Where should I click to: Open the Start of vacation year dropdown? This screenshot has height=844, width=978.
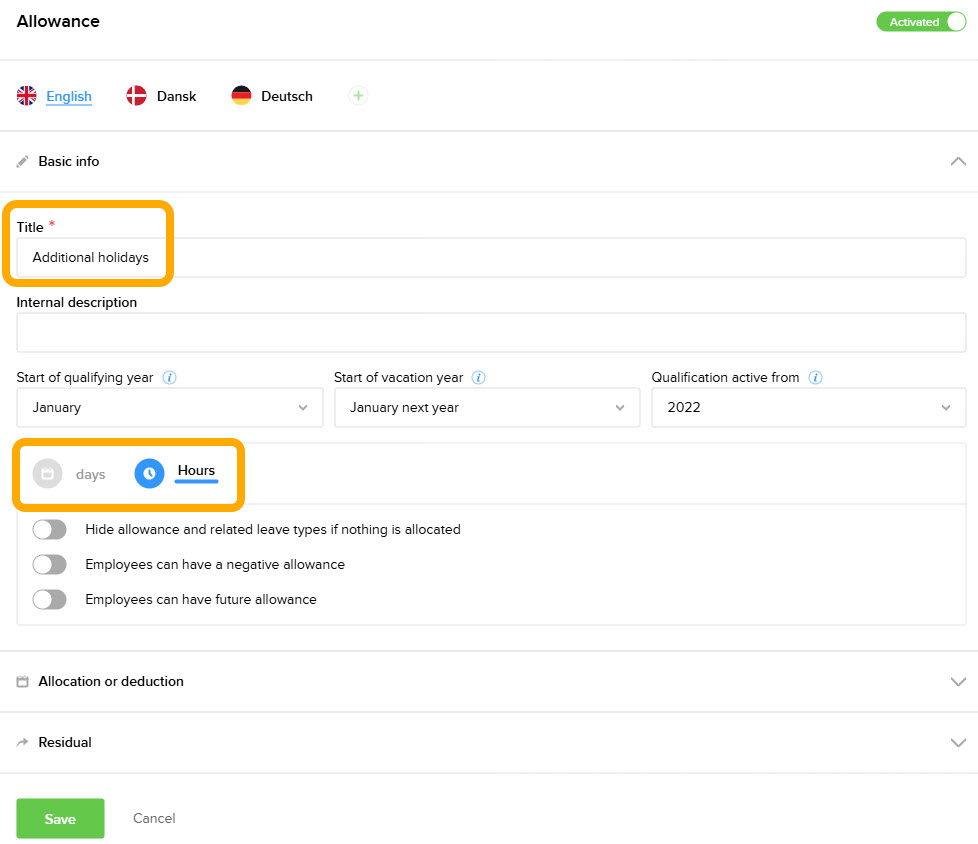pyautogui.click(x=486, y=408)
